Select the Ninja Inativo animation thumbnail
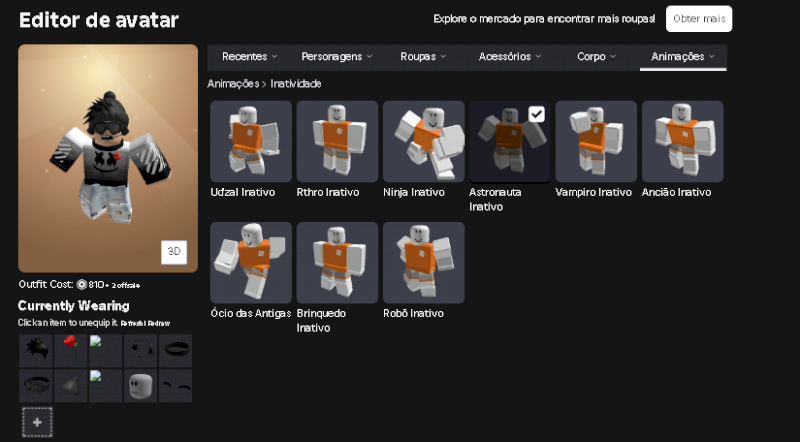800x442 pixels. click(423, 141)
